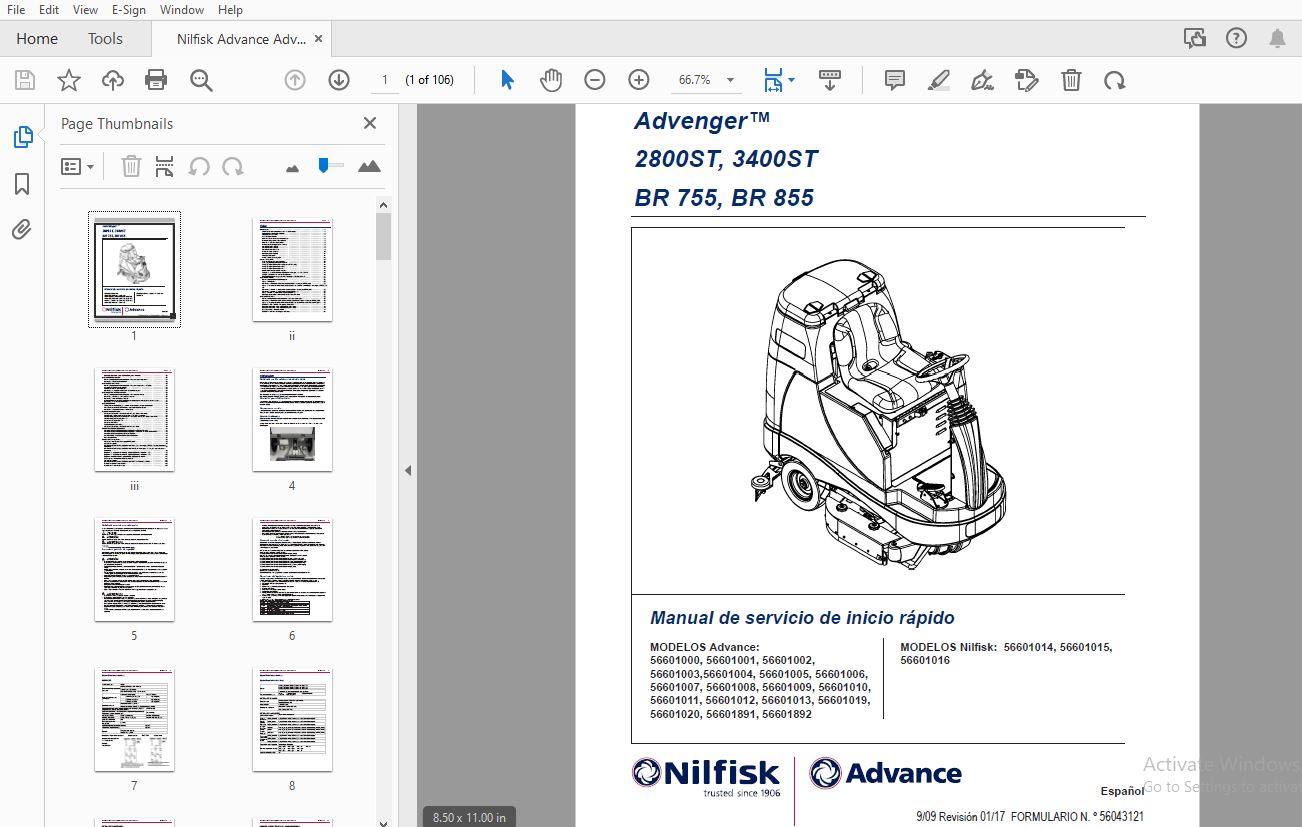Click the page number input field
This screenshot has width=1302, height=827.
coord(385,80)
